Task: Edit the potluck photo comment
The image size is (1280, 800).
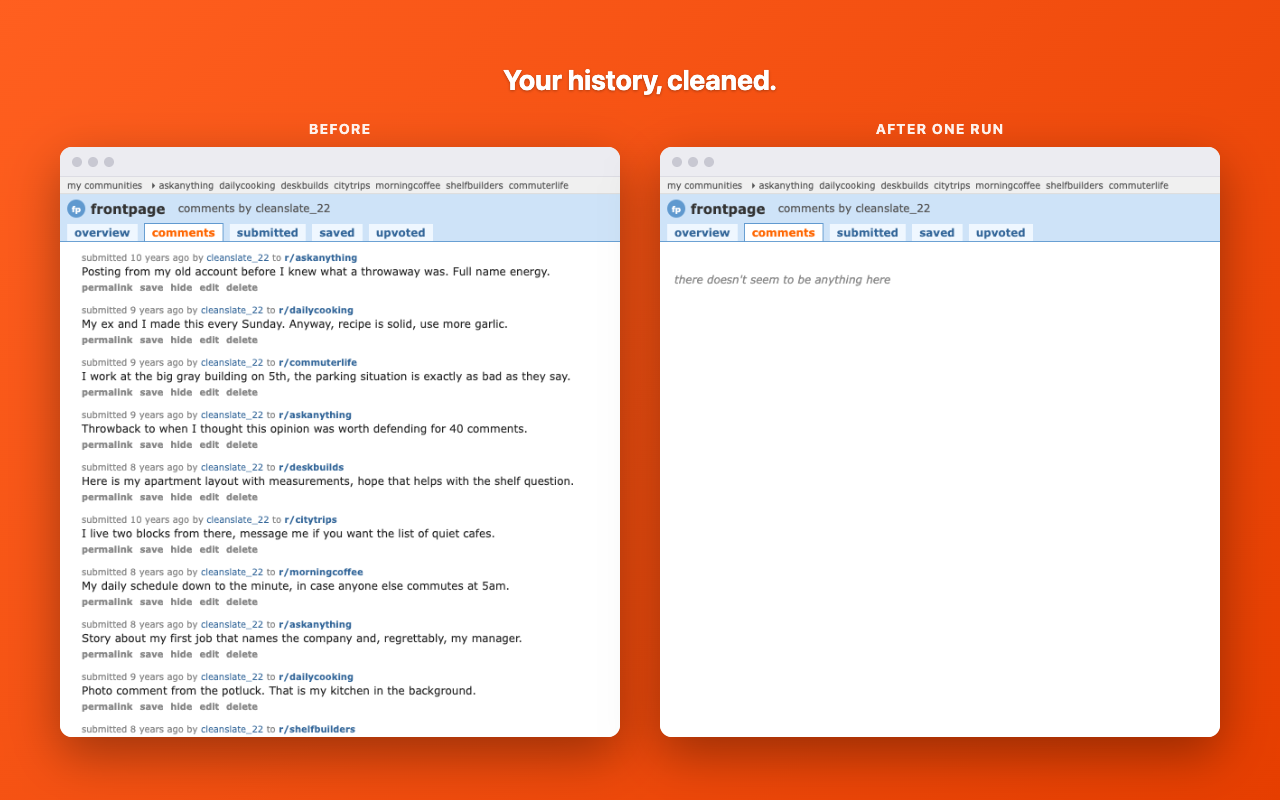Action: tap(209, 707)
